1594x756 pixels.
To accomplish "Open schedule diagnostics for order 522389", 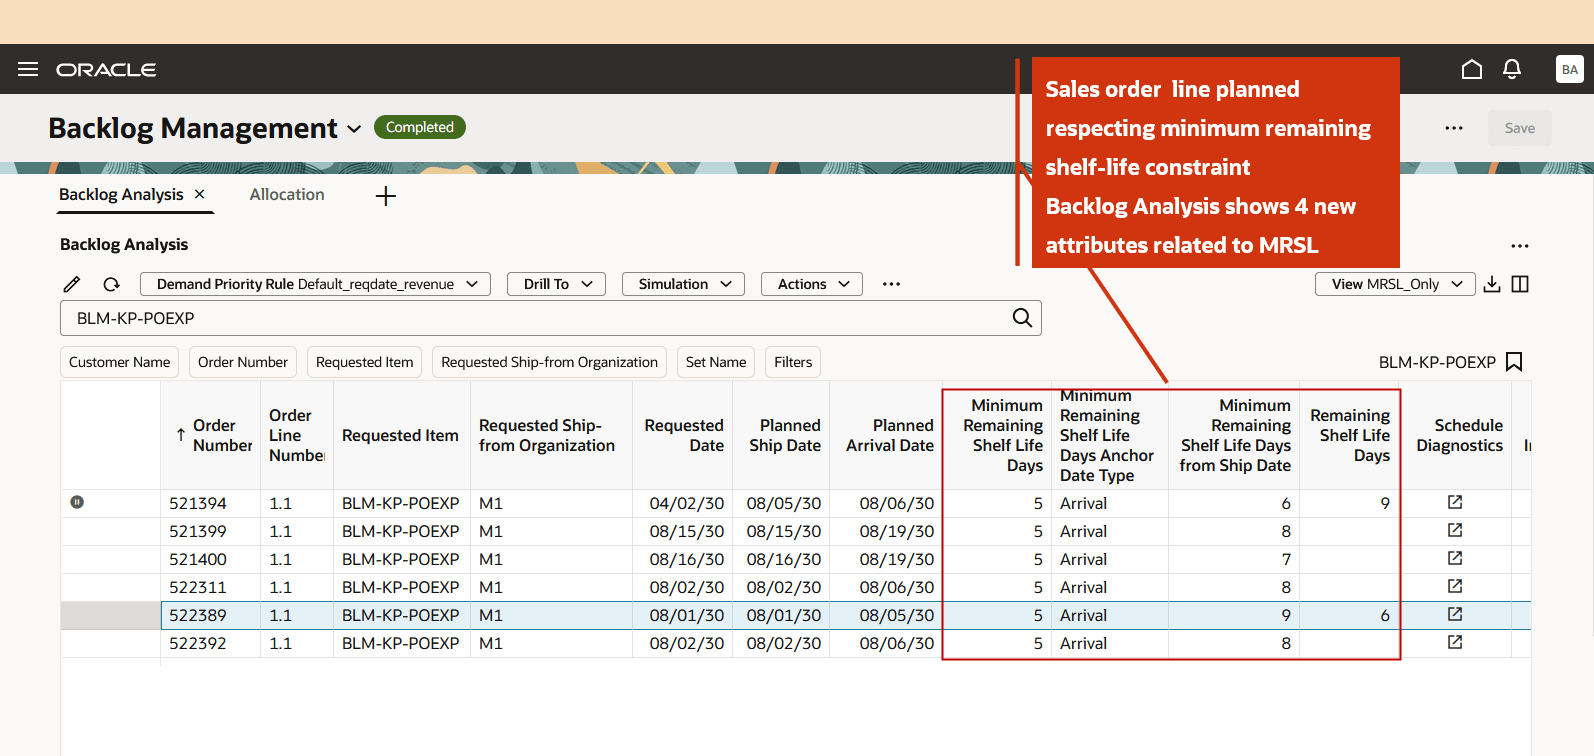I will click(x=1455, y=614).
